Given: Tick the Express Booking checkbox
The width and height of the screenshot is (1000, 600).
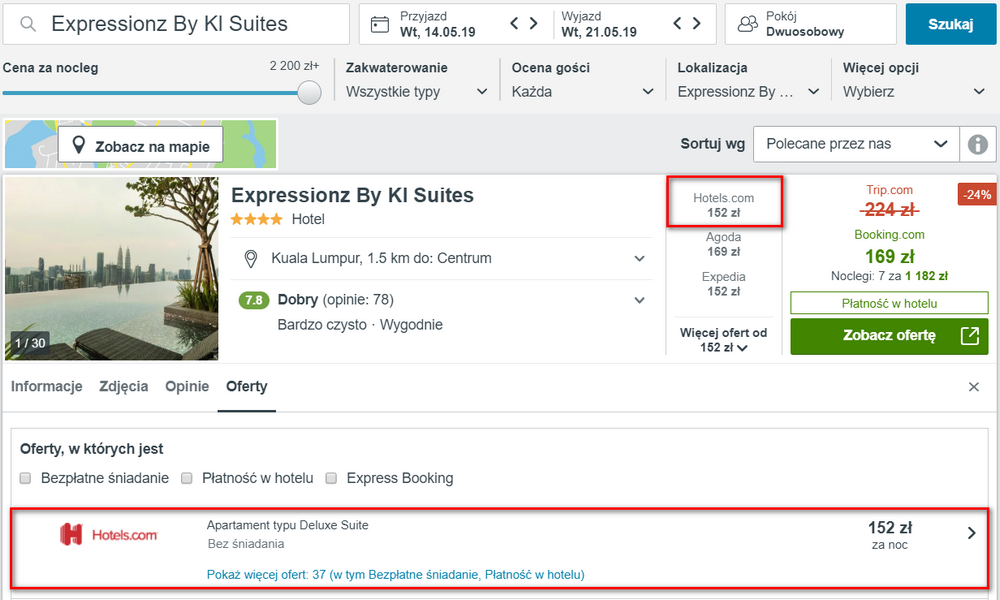Looking at the screenshot, I should point(331,478).
